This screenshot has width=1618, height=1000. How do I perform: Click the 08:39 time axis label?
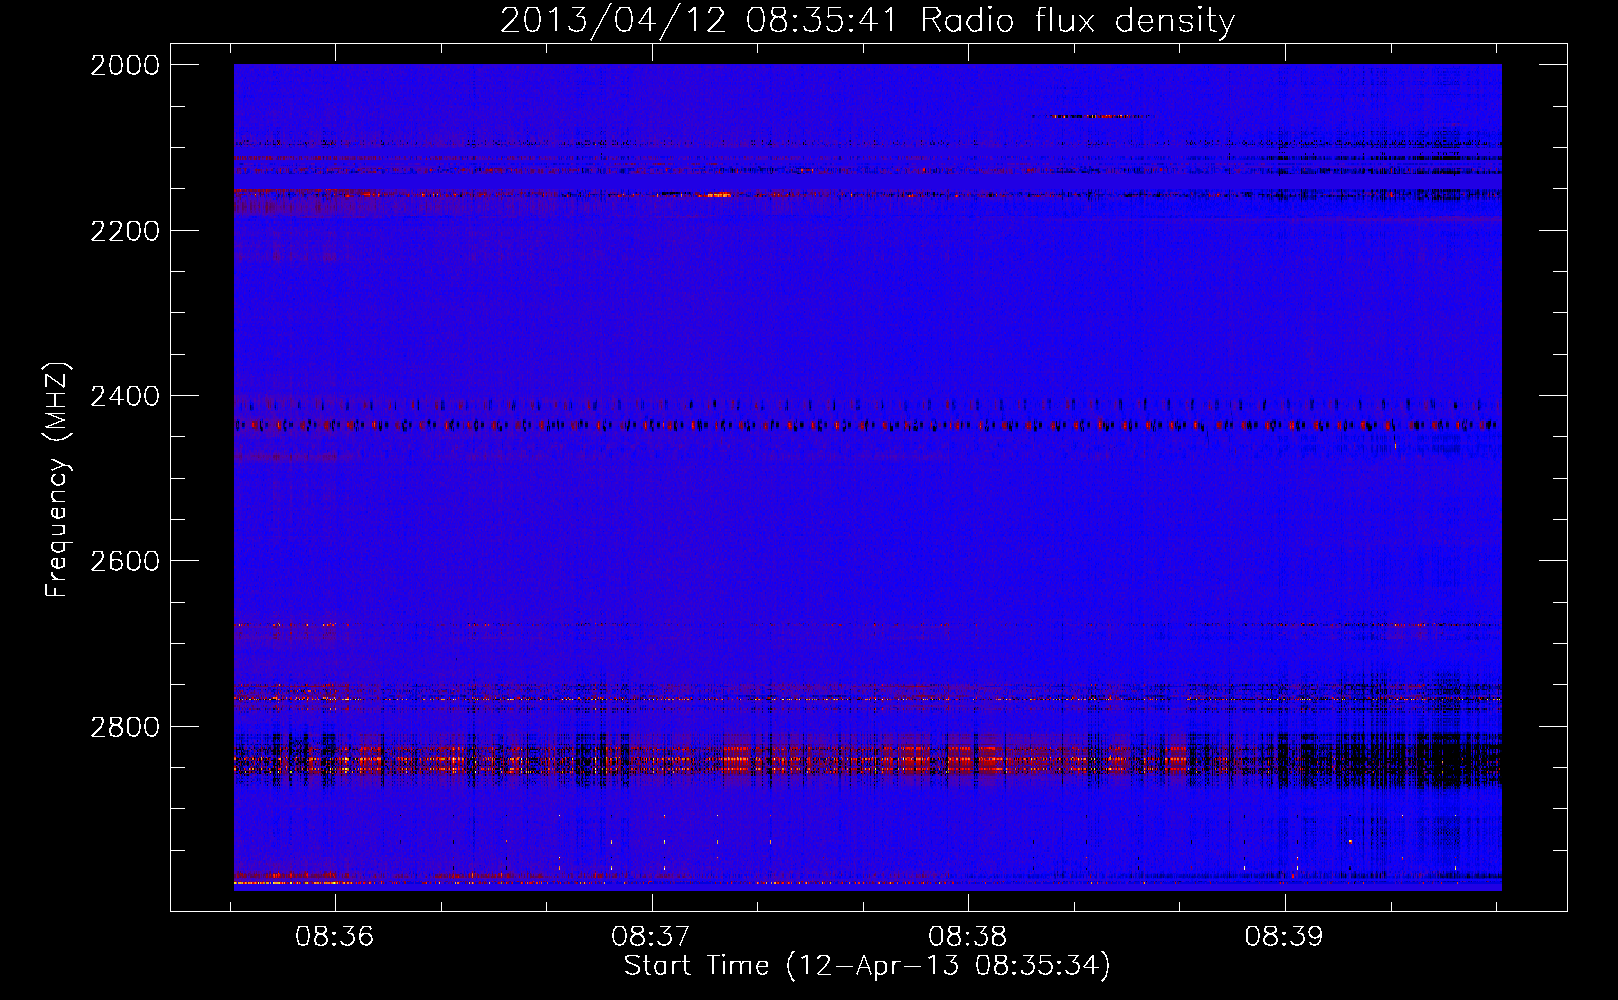click(1284, 937)
